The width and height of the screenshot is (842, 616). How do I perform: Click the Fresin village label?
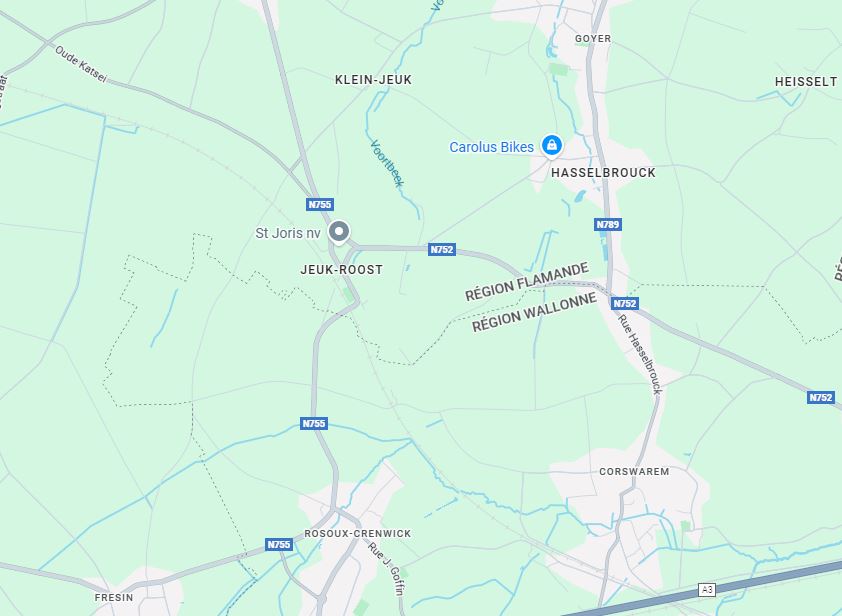[114, 598]
